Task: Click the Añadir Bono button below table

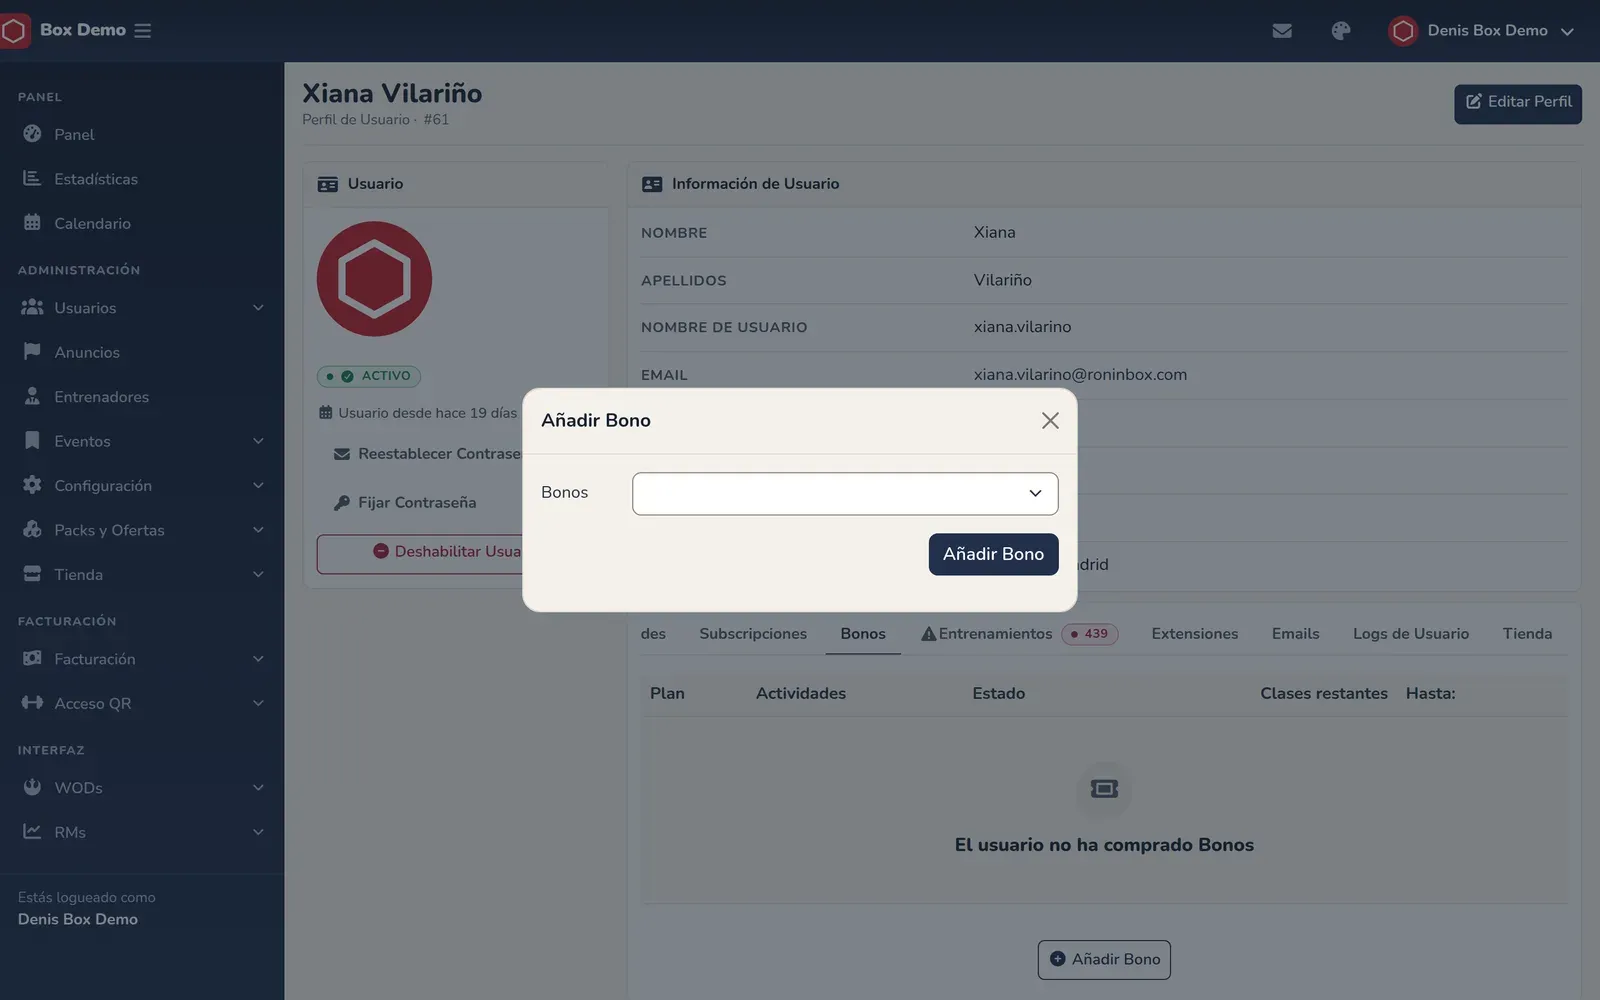Action: click(1104, 960)
